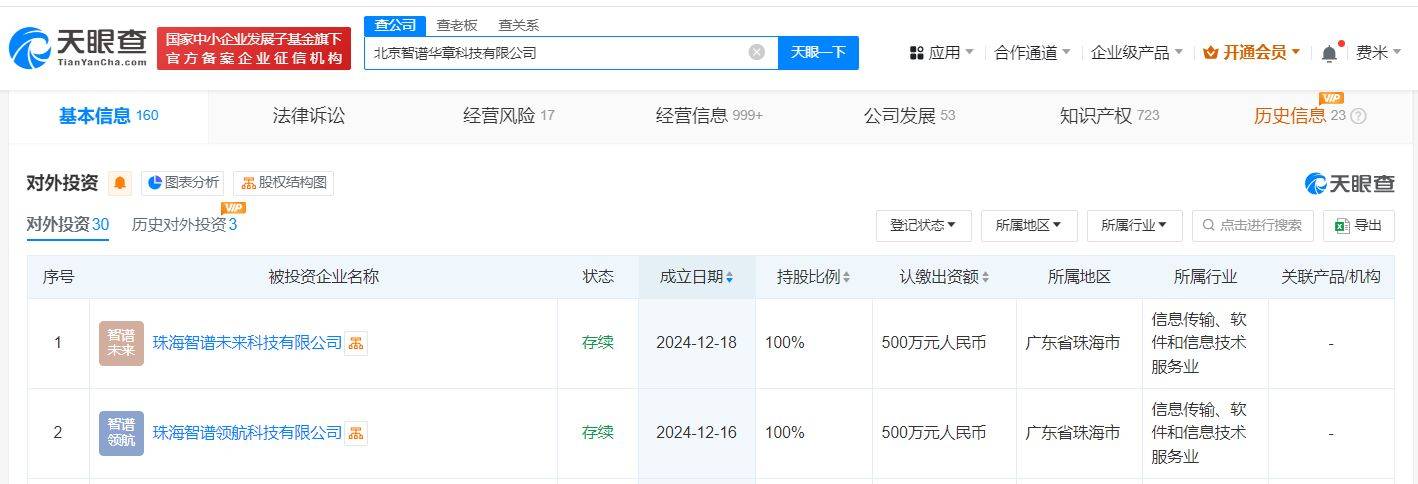Click the help icon next to 历史信息
The width and height of the screenshot is (1418, 484).
1358,116
